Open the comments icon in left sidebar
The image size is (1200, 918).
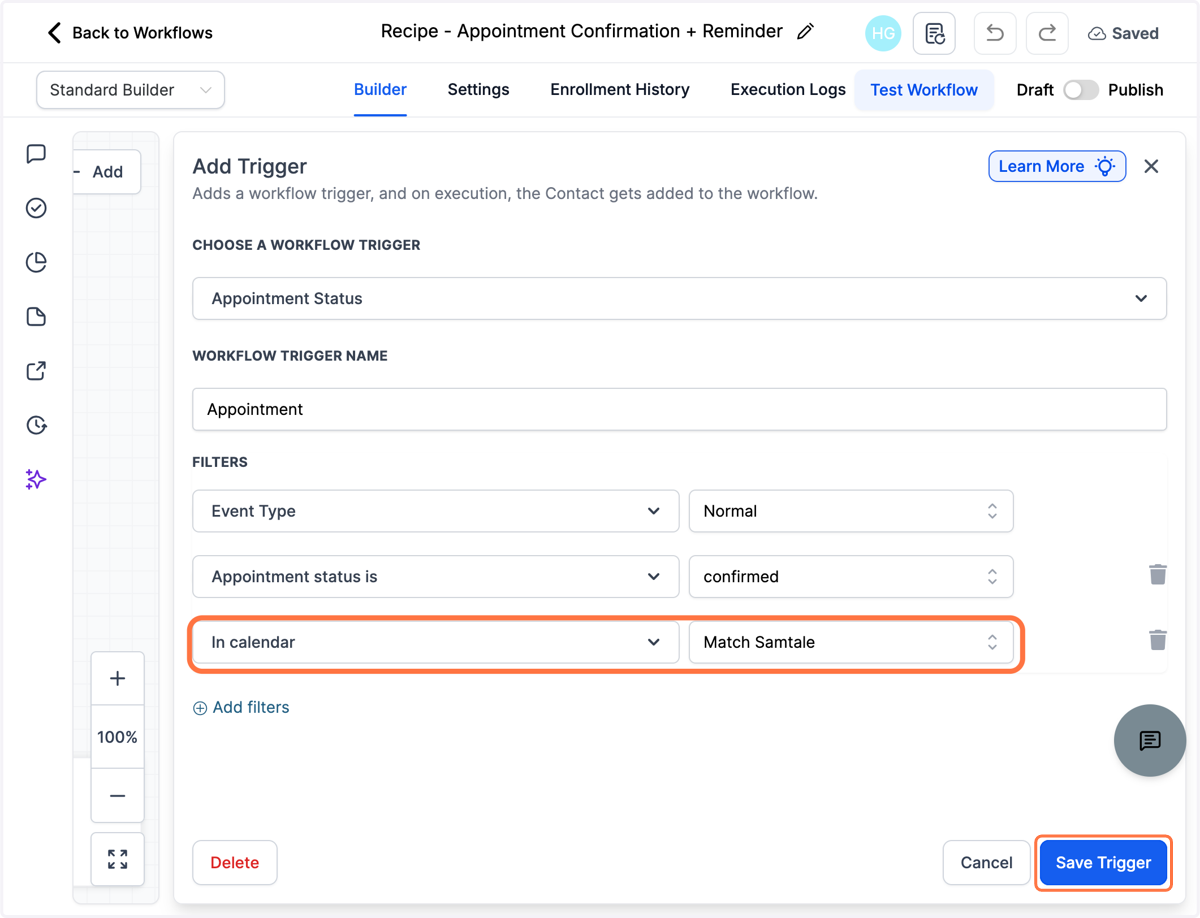[36, 154]
